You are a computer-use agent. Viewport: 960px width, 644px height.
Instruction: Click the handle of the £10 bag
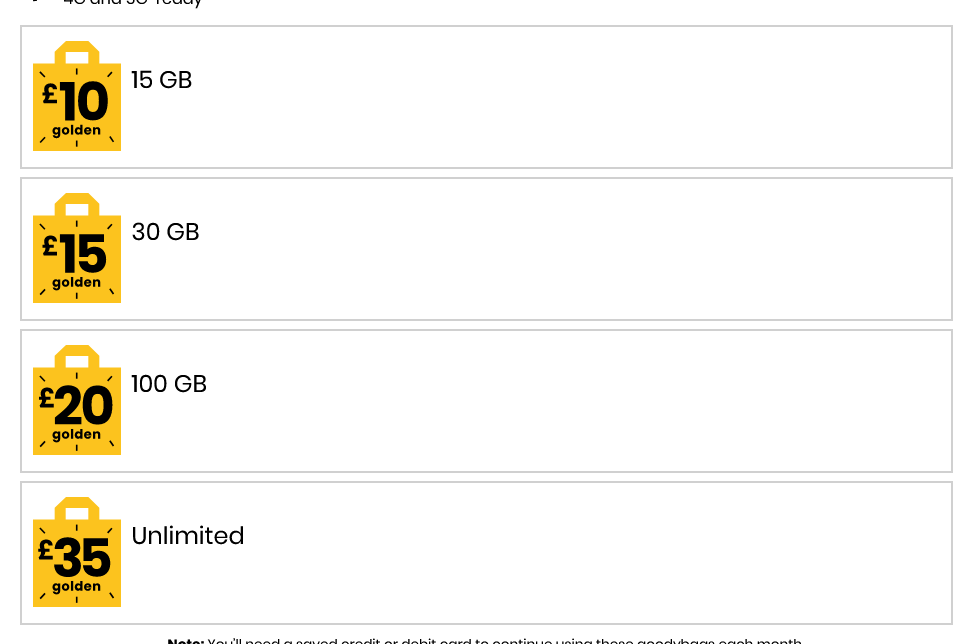[x=77, y=53]
